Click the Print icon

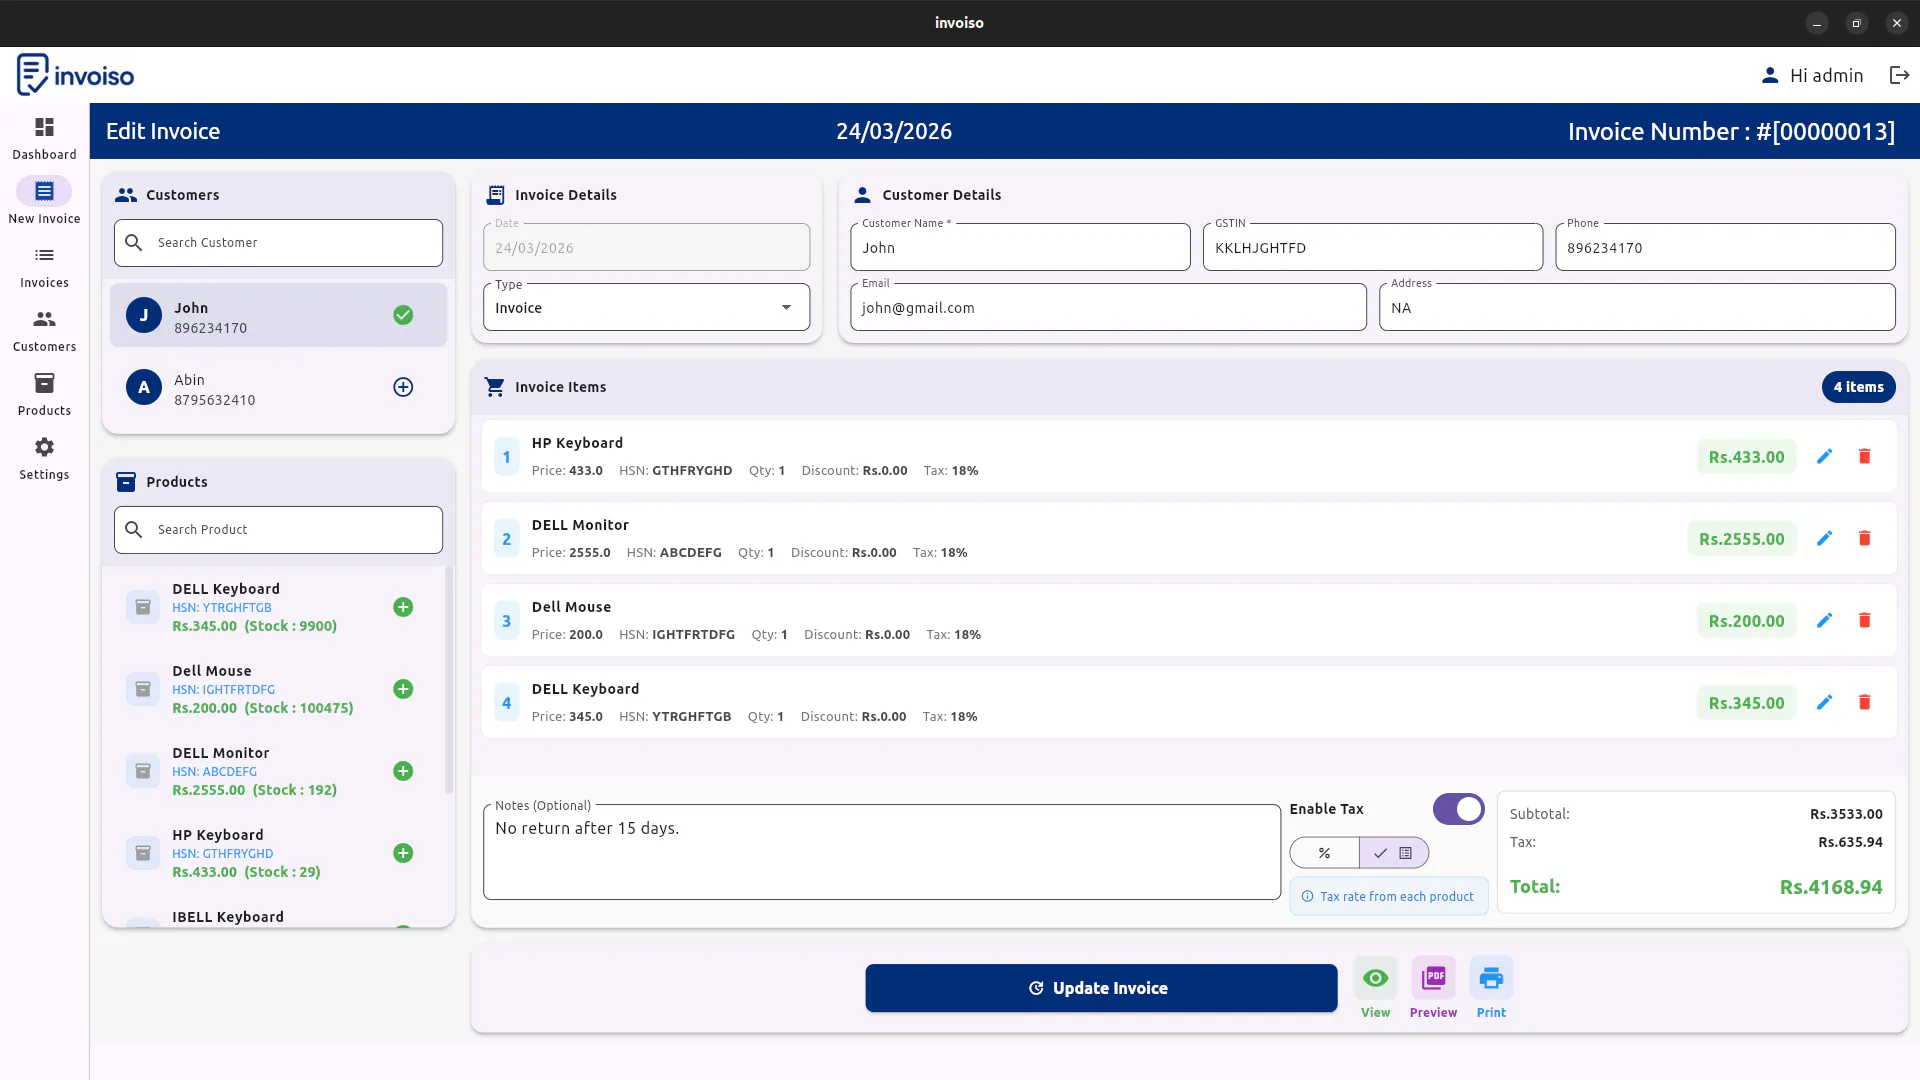pyautogui.click(x=1491, y=978)
